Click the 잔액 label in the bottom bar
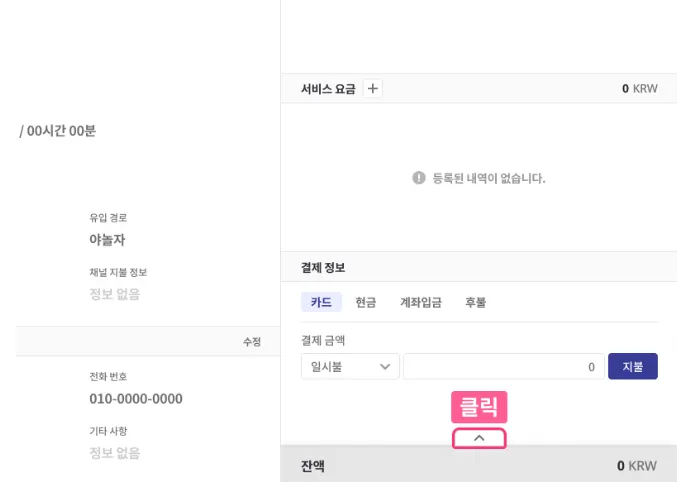This screenshot has height=482, width=677. pos(313,466)
